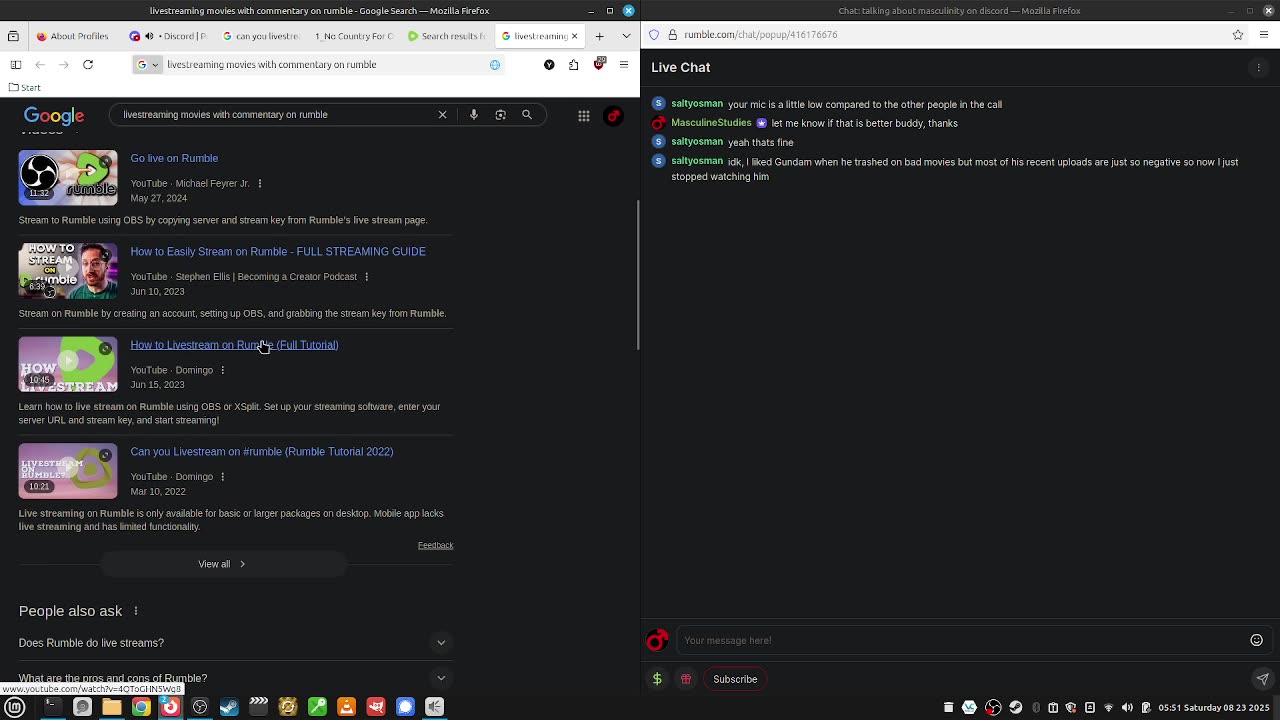Viewport: 1280px width, 720px height.
Task: Click the Google results page scrollbar
Action: click(x=638, y=275)
